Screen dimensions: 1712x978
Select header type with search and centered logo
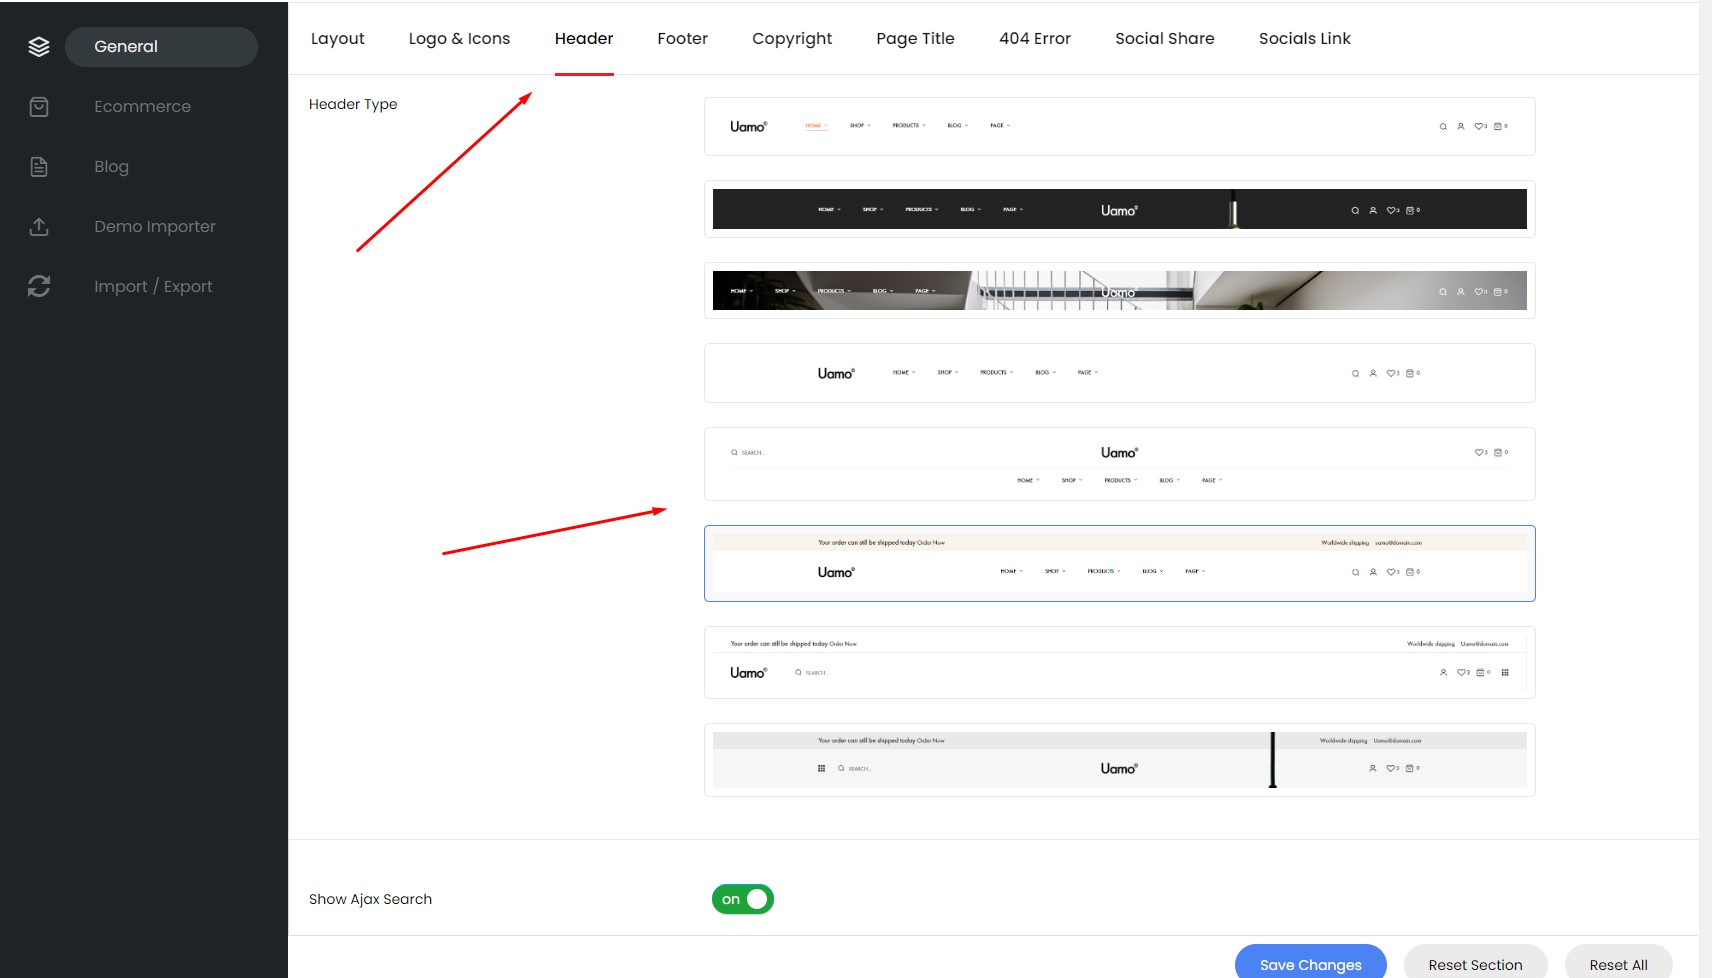(1120, 464)
